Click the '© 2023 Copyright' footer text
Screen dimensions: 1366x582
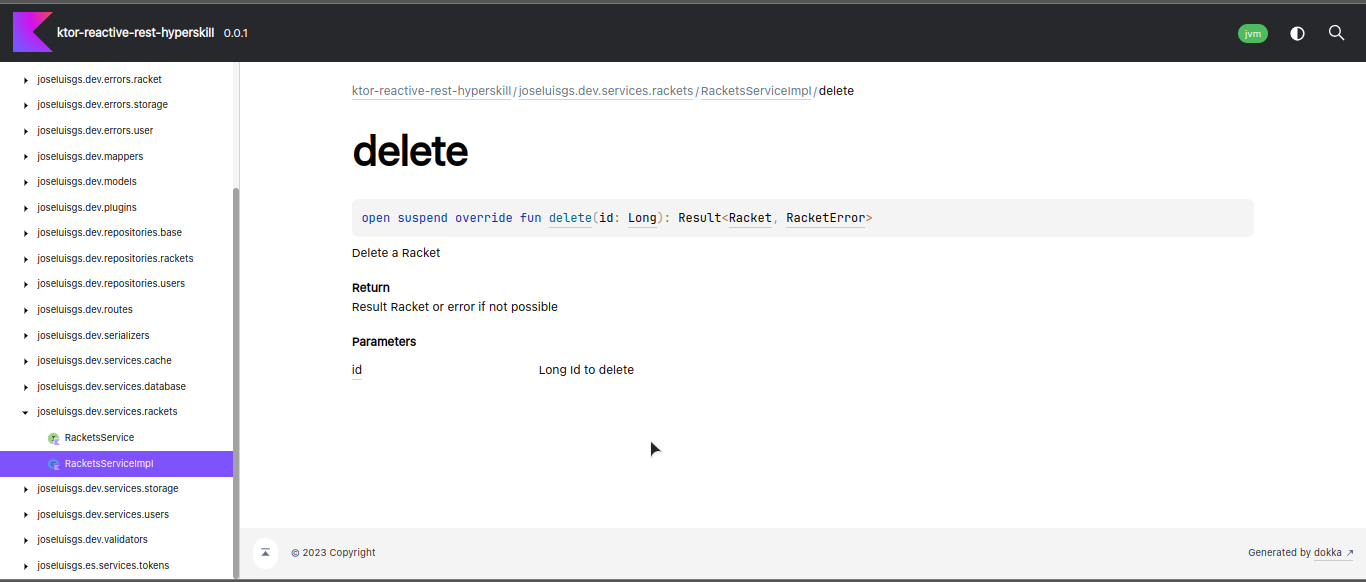(334, 553)
